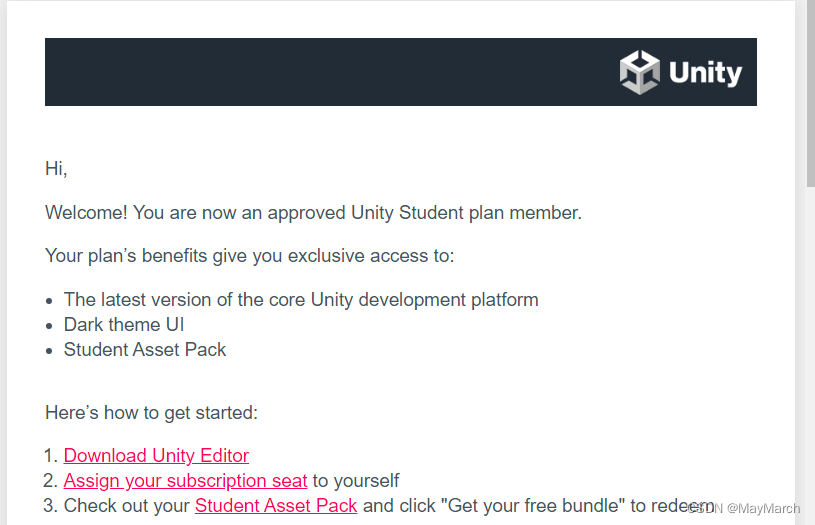Click the Unity wordmark in the header
The width and height of the screenshot is (815, 525).
click(705, 73)
